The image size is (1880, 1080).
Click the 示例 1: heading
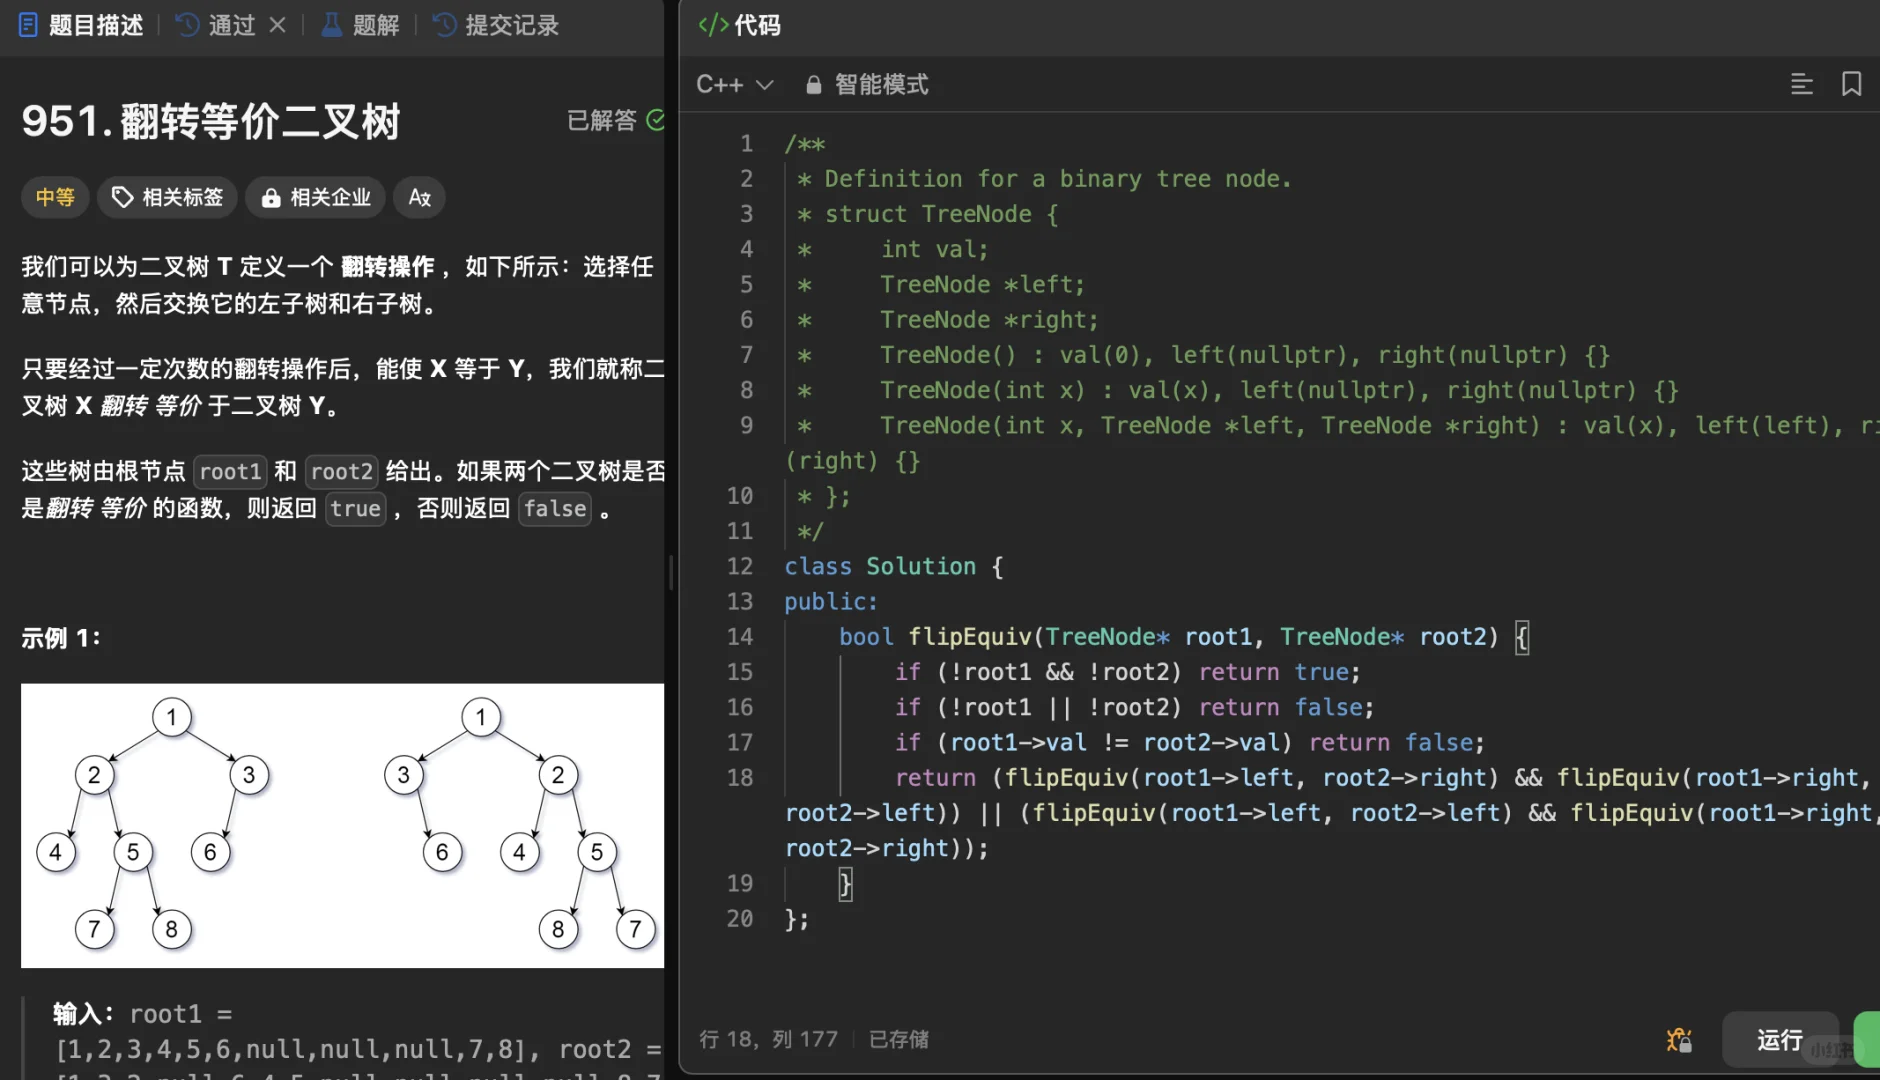tap(61, 638)
